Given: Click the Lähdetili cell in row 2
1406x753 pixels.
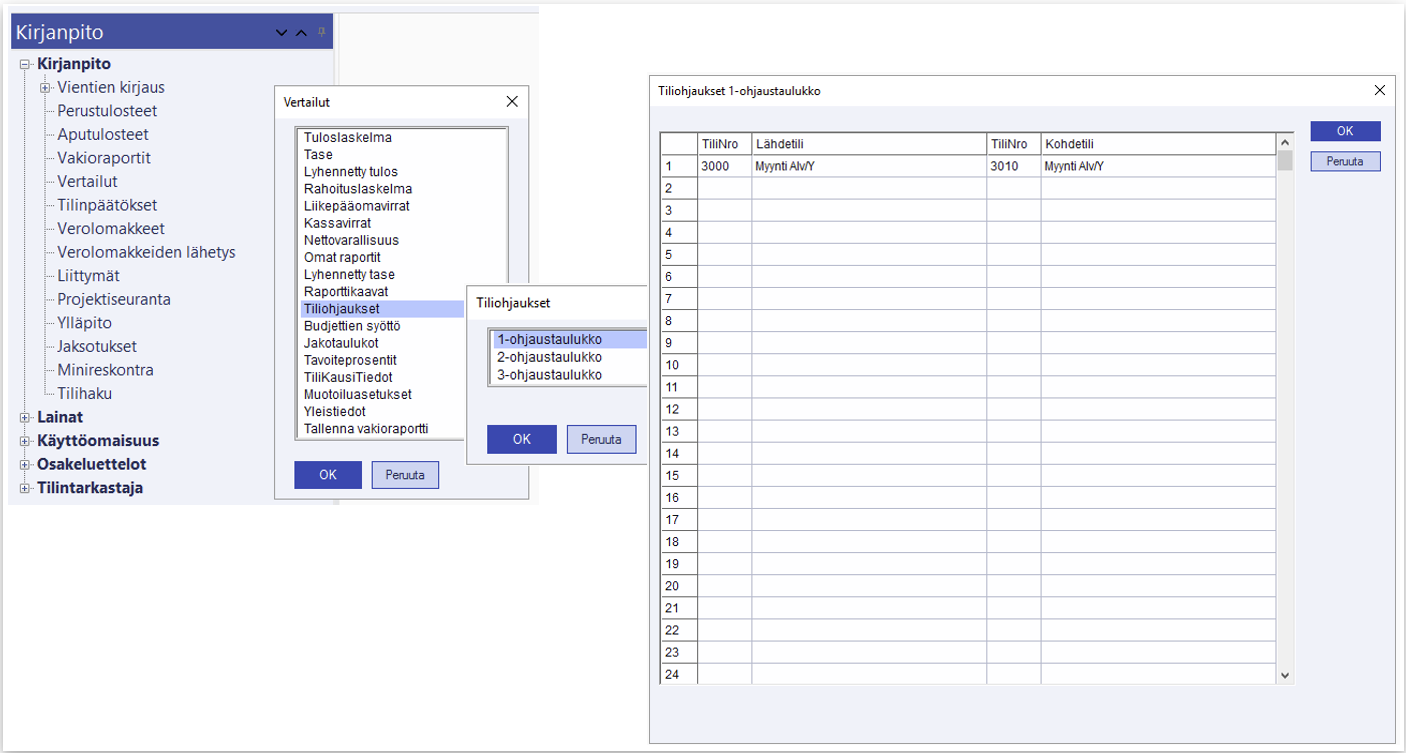Looking at the screenshot, I should click(x=868, y=188).
